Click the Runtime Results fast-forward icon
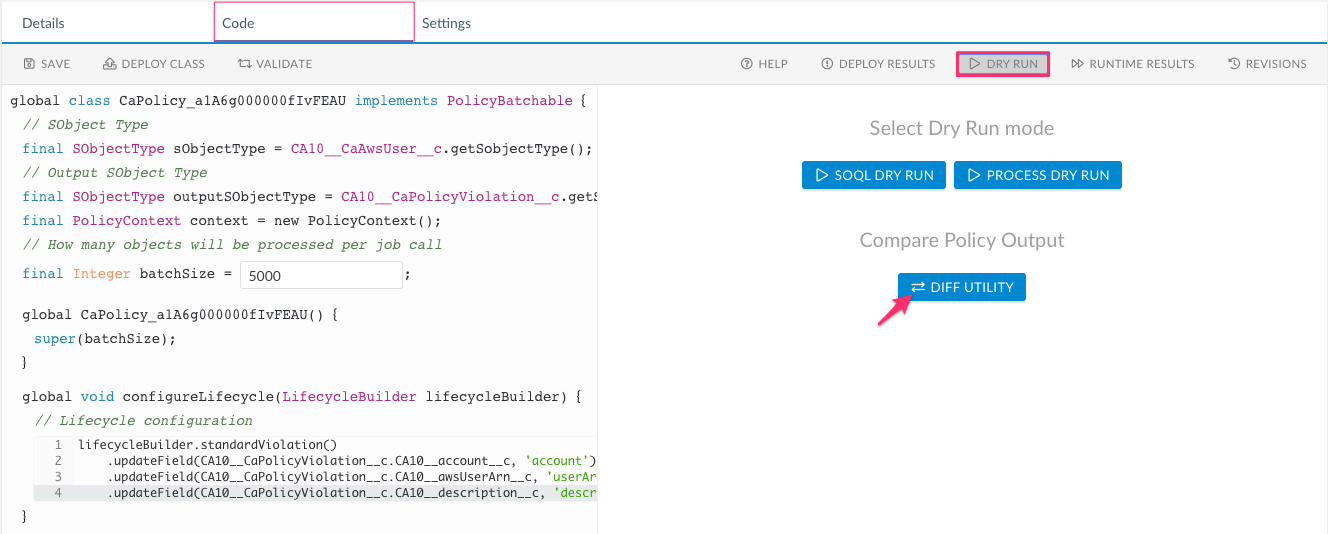Image resolution: width=1328 pixels, height=534 pixels. [x=1077, y=64]
